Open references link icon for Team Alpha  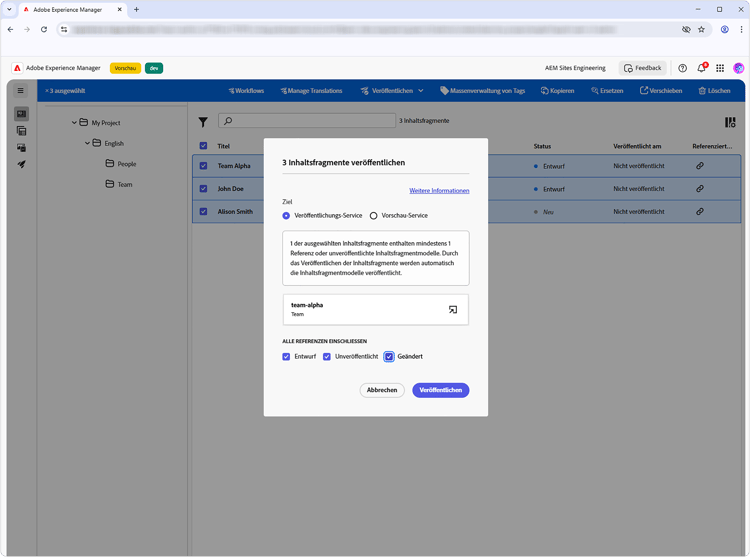point(700,166)
